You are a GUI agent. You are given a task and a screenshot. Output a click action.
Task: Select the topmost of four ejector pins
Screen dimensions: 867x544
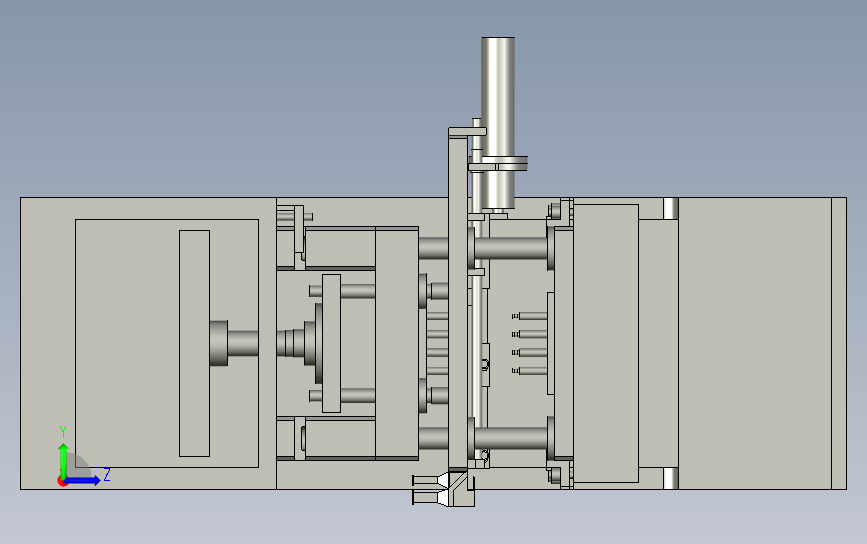530,316
